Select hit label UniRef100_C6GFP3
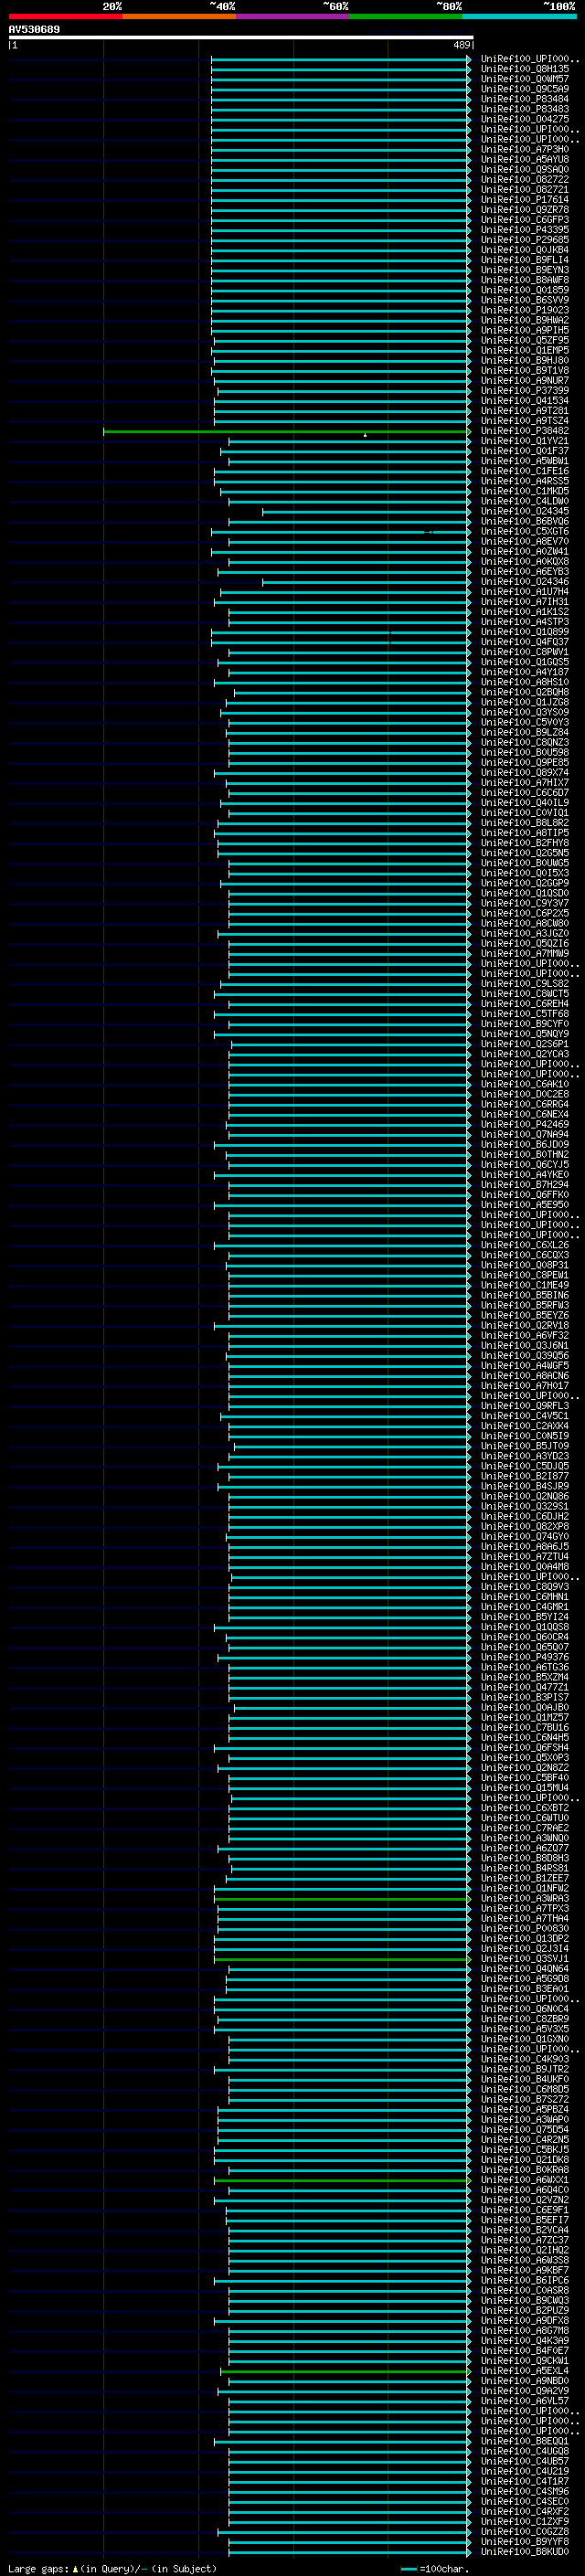The width and height of the screenshot is (585, 2576). point(524,219)
